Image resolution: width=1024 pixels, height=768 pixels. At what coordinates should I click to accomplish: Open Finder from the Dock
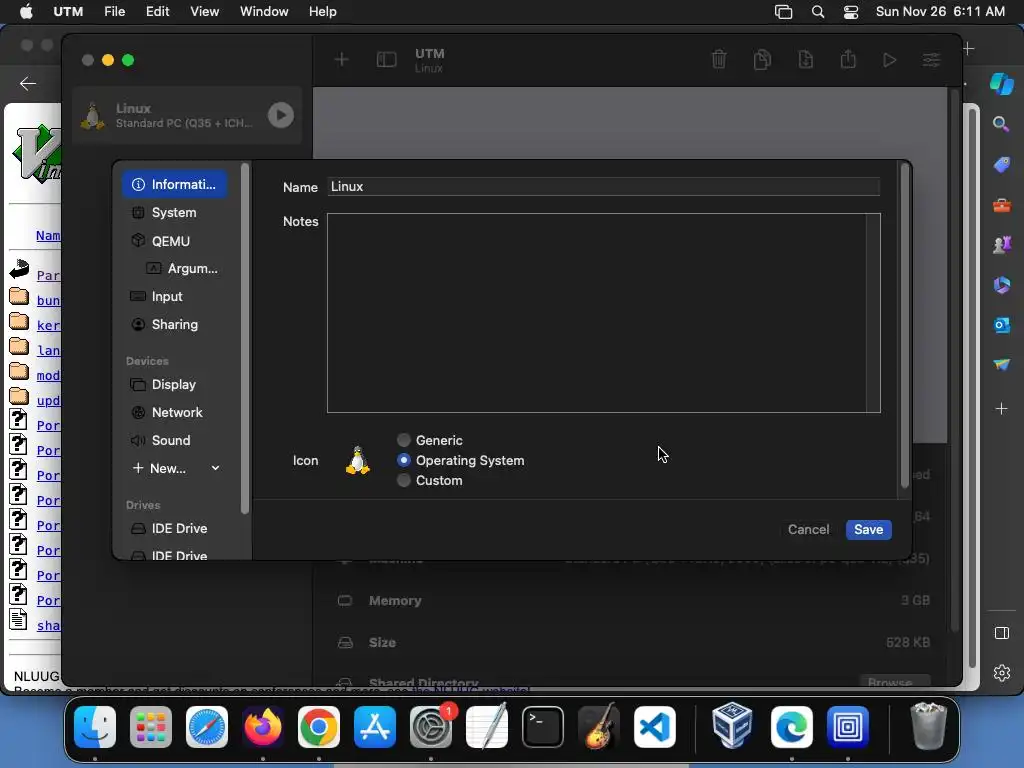click(x=95, y=727)
